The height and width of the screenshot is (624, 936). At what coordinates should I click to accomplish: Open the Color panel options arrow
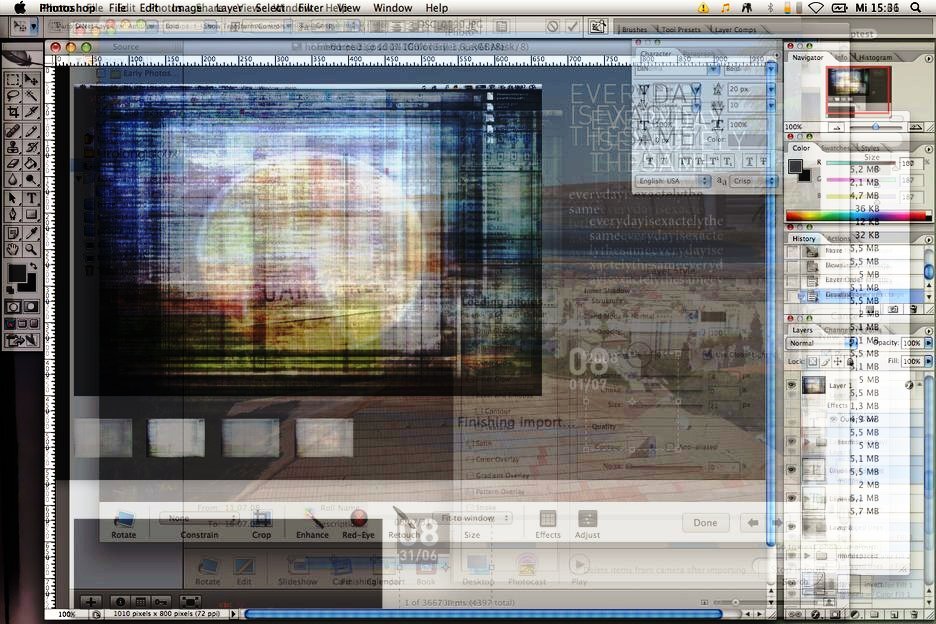click(x=928, y=149)
